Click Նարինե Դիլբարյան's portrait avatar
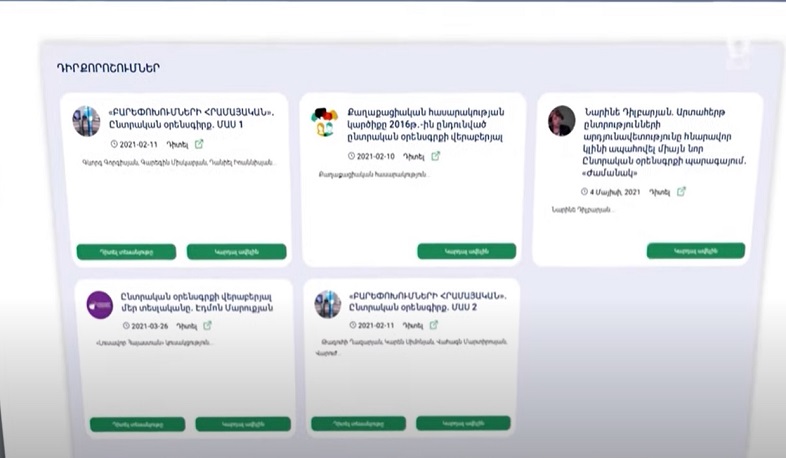The width and height of the screenshot is (786, 458). (561, 120)
